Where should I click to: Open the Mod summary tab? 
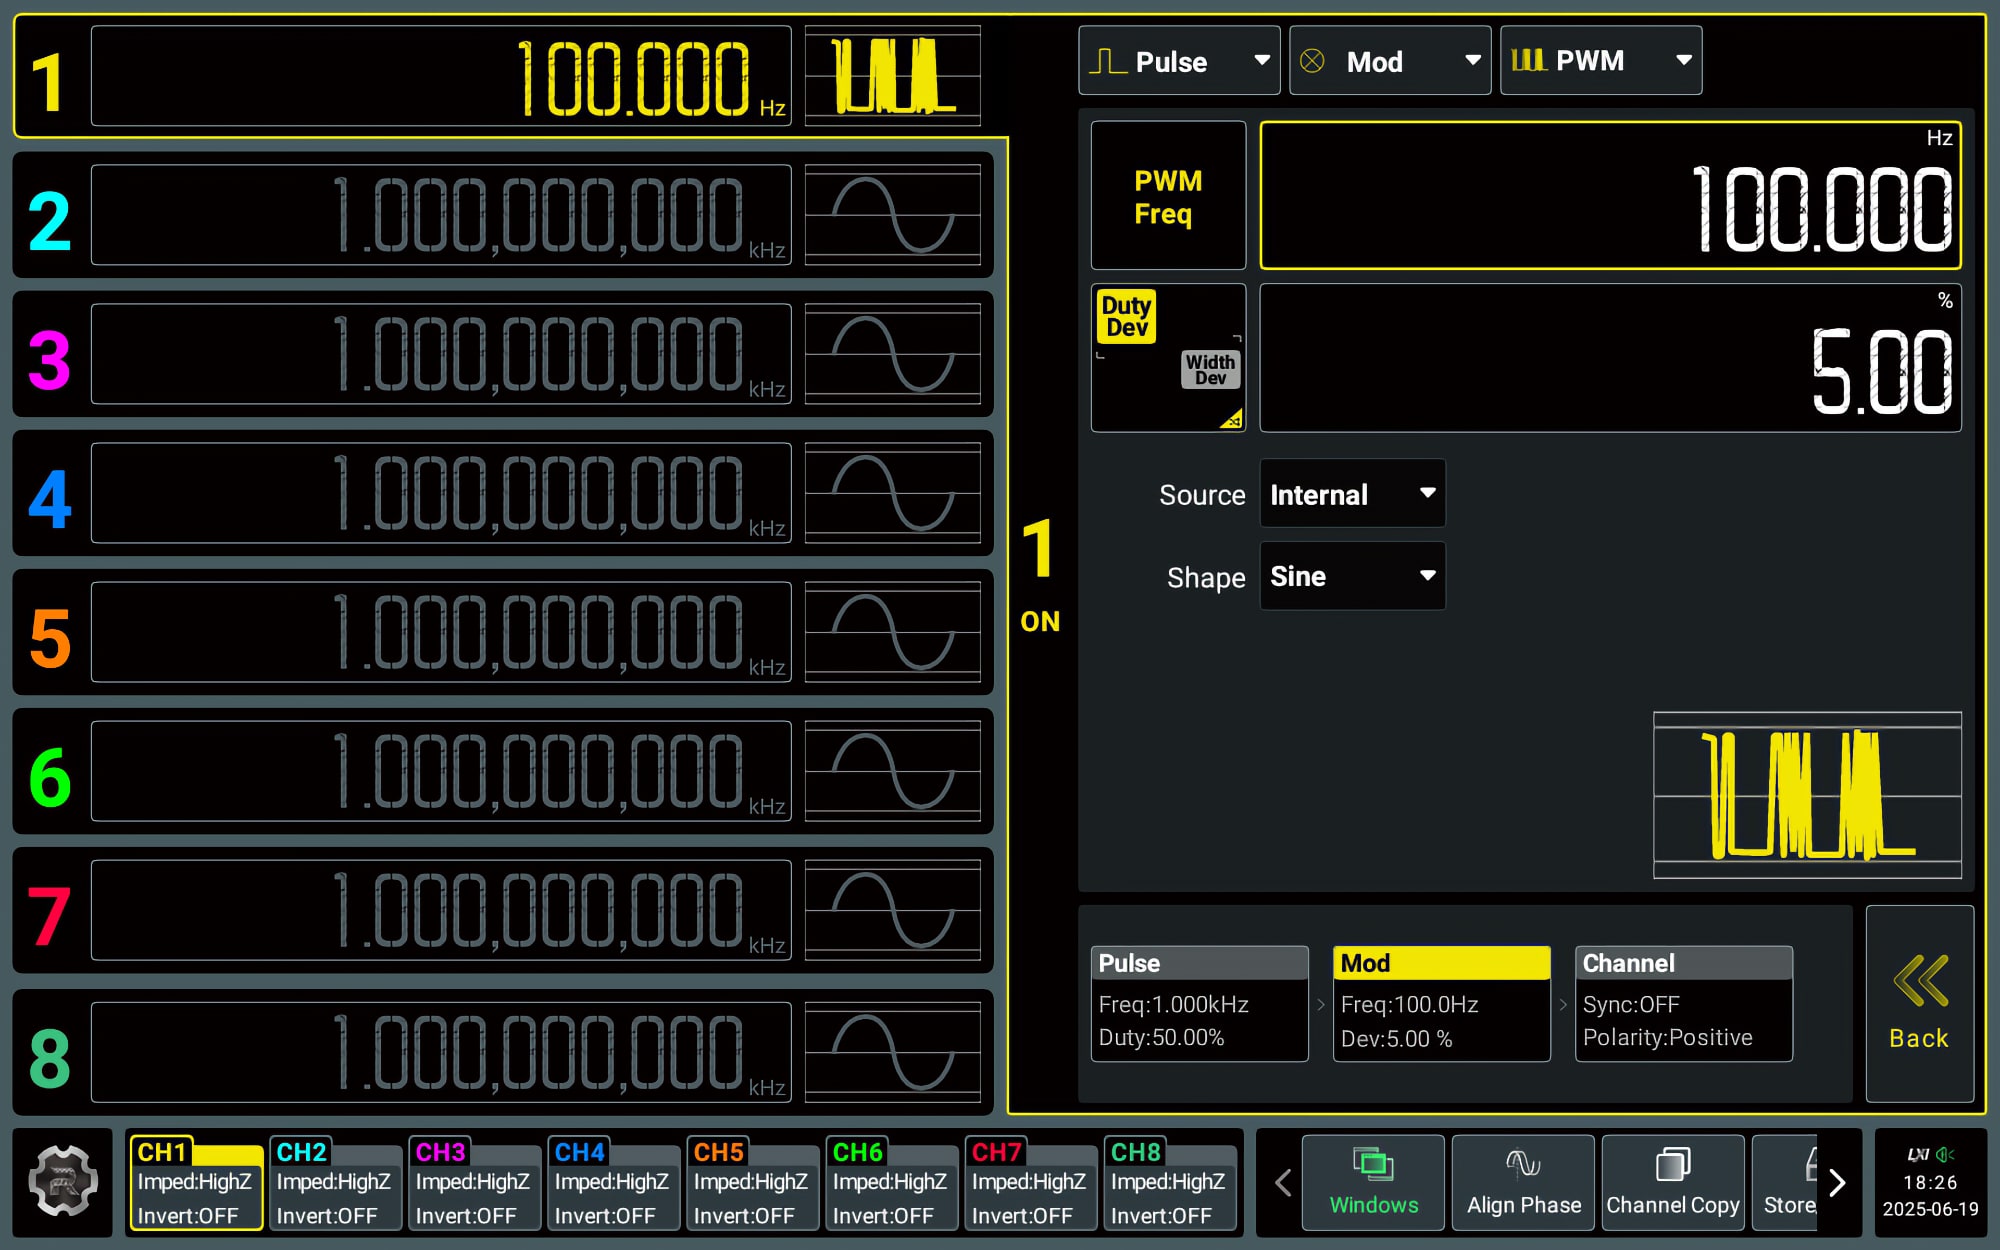tap(1441, 1003)
